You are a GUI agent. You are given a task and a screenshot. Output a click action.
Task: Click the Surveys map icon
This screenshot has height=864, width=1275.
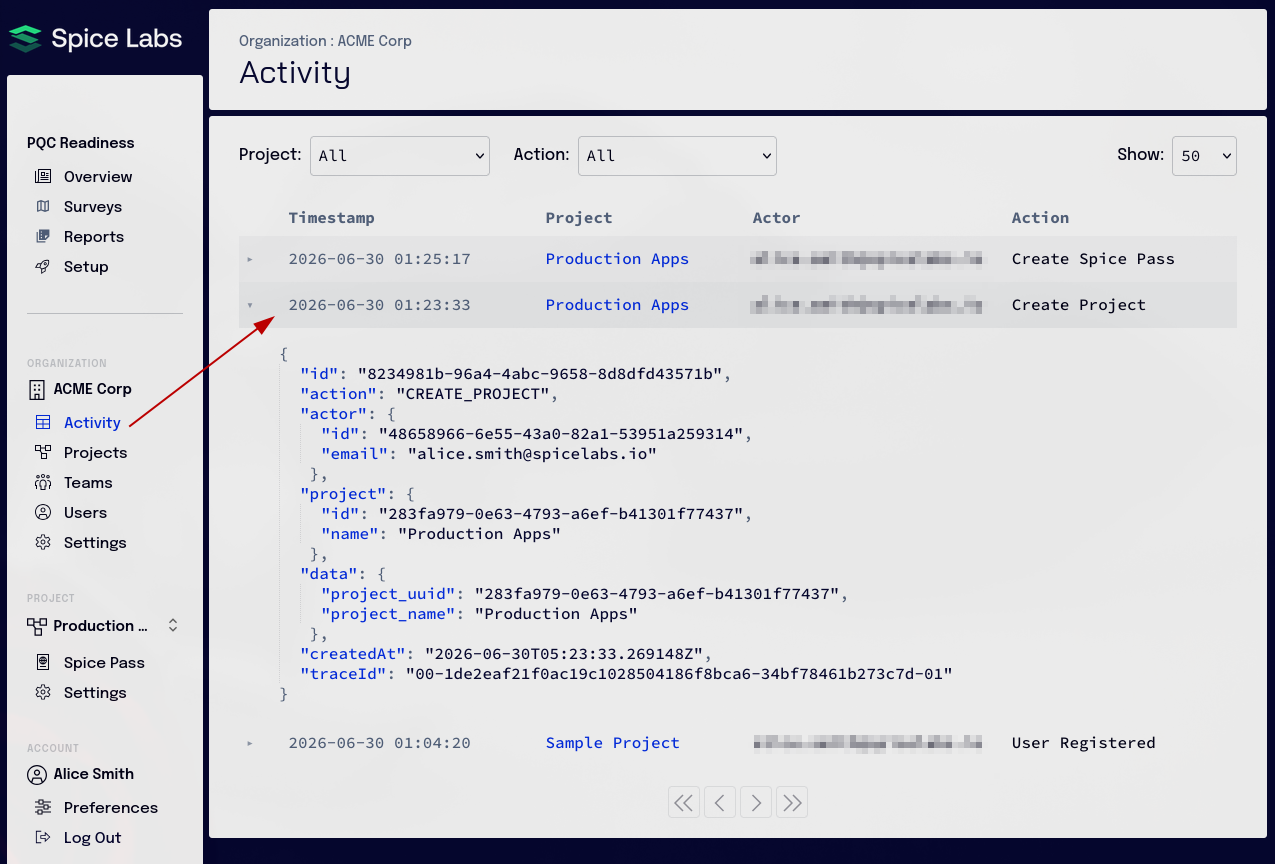tap(43, 207)
